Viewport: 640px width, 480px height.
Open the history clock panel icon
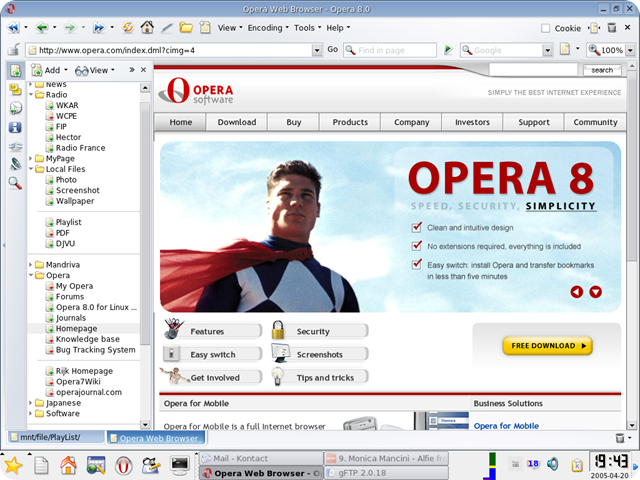16,108
